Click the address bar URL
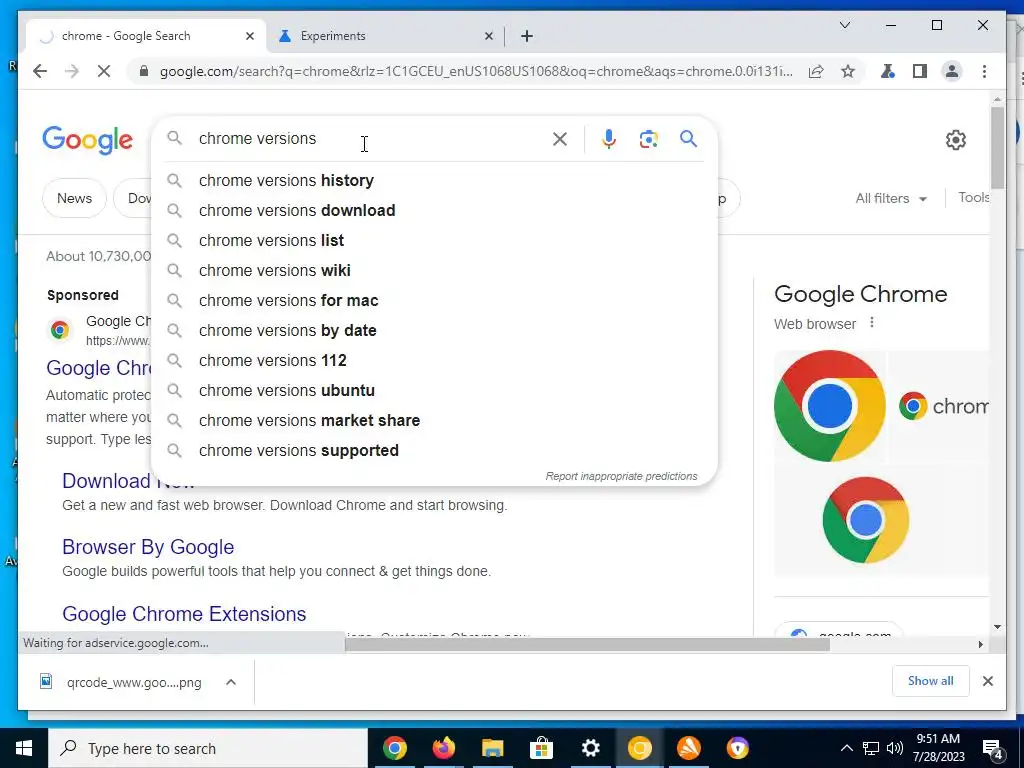Viewport: 1024px width, 768px height. click(476, 71)
